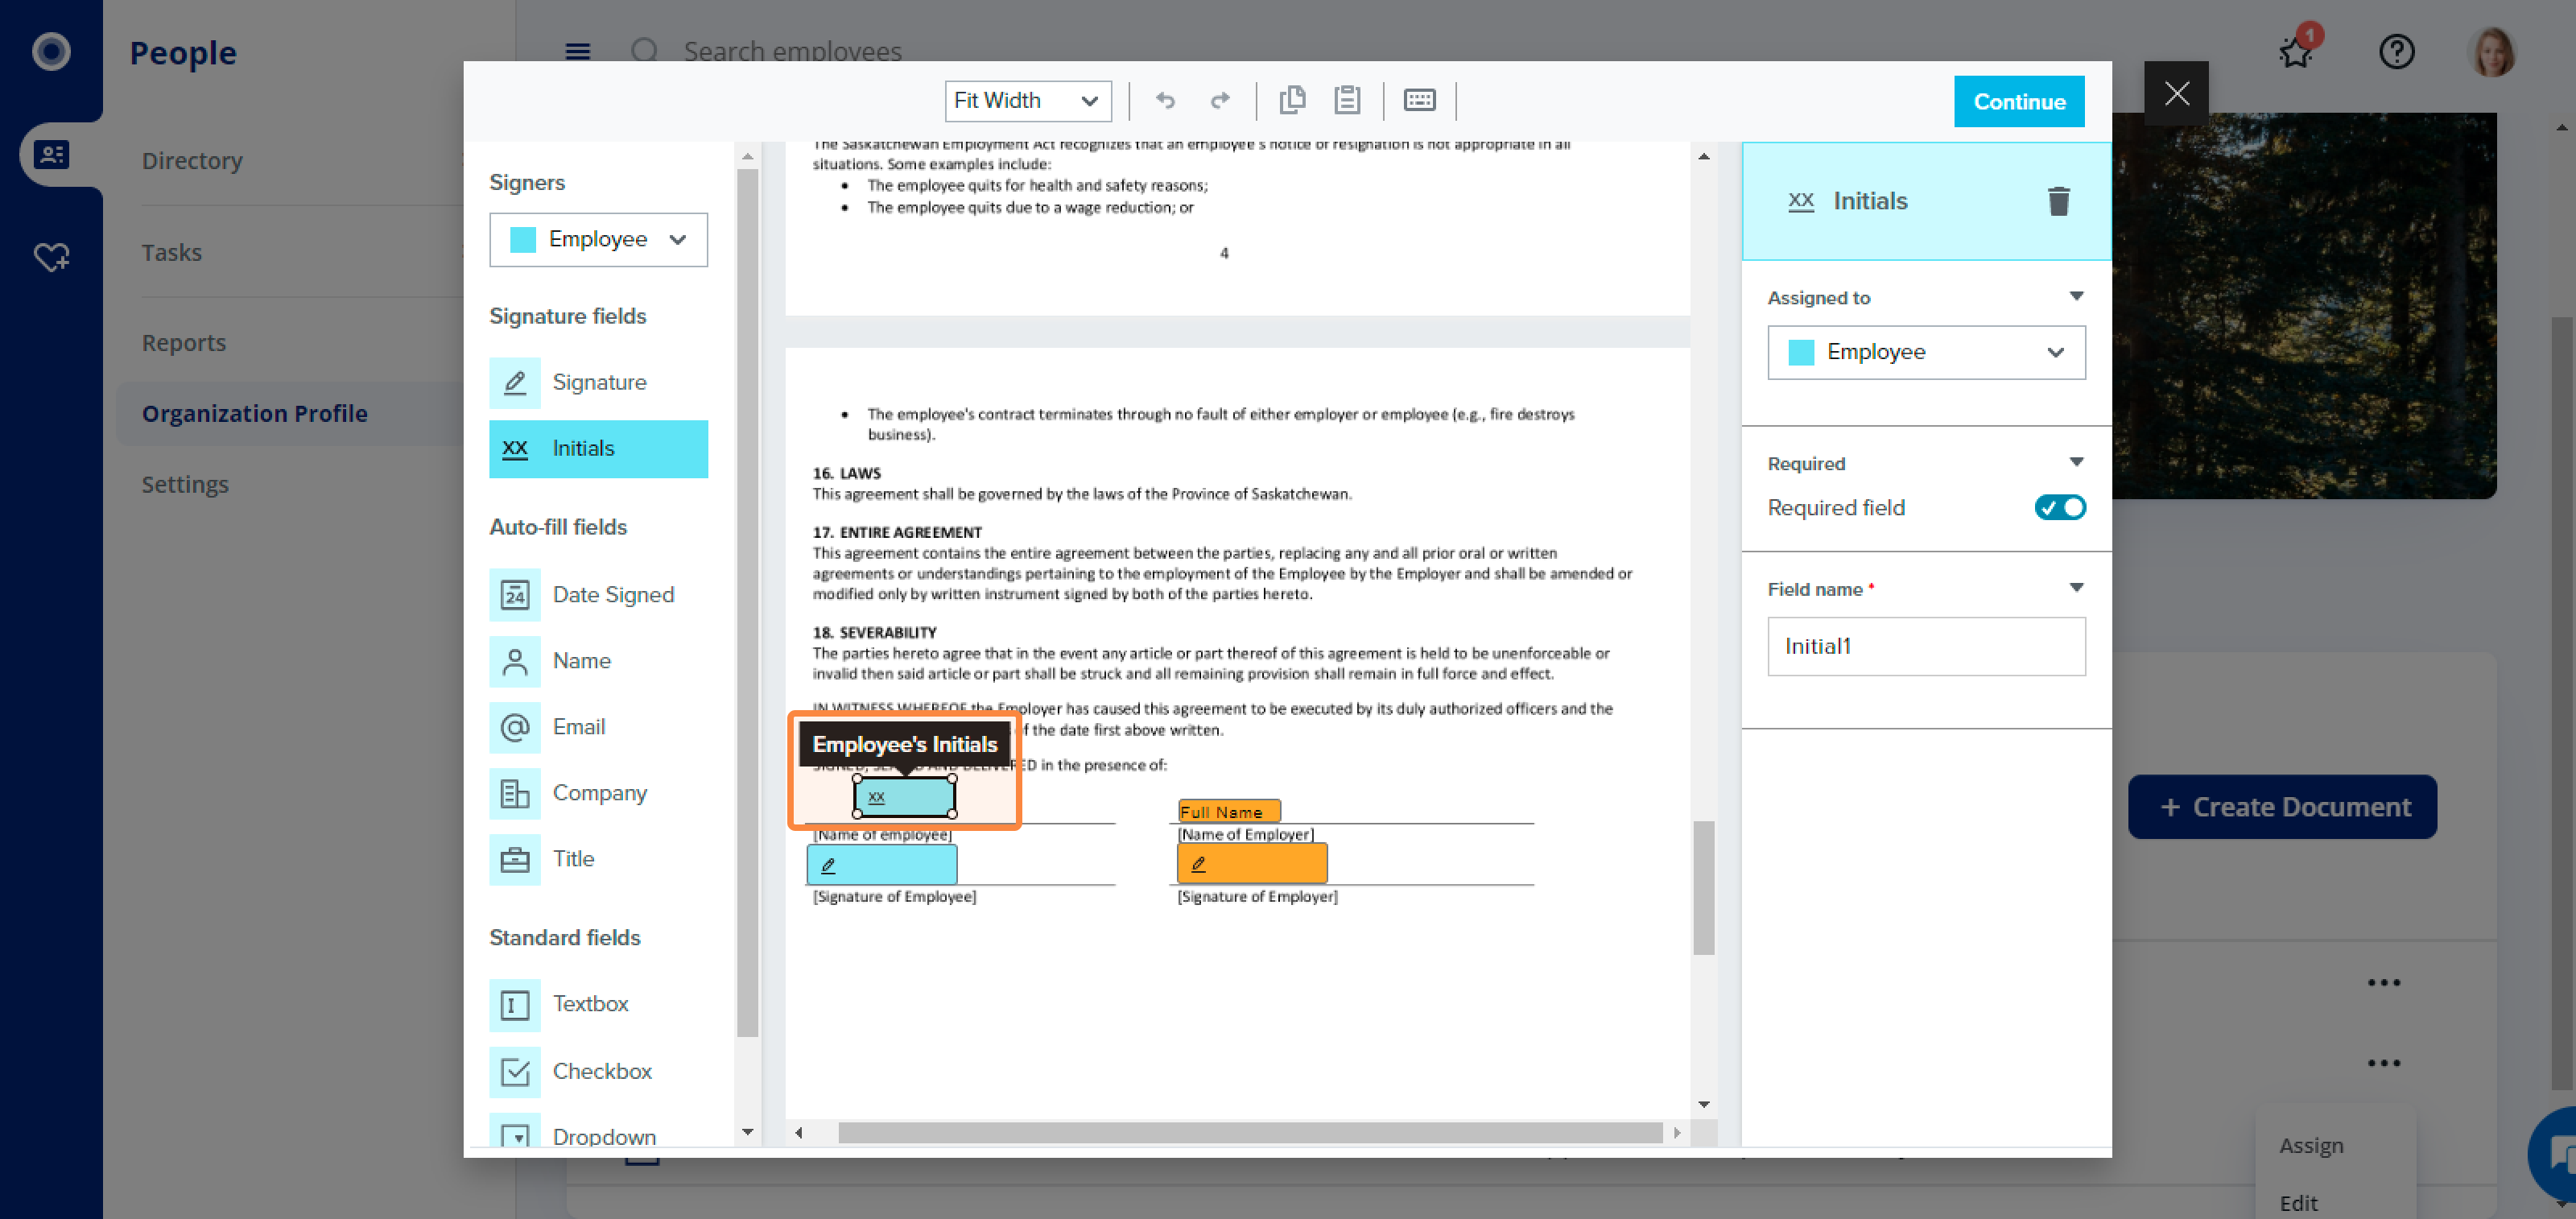2576x1219 pixels.
Task: Click the undo arrow in toolbar
Action: (x=1165, y=100)
